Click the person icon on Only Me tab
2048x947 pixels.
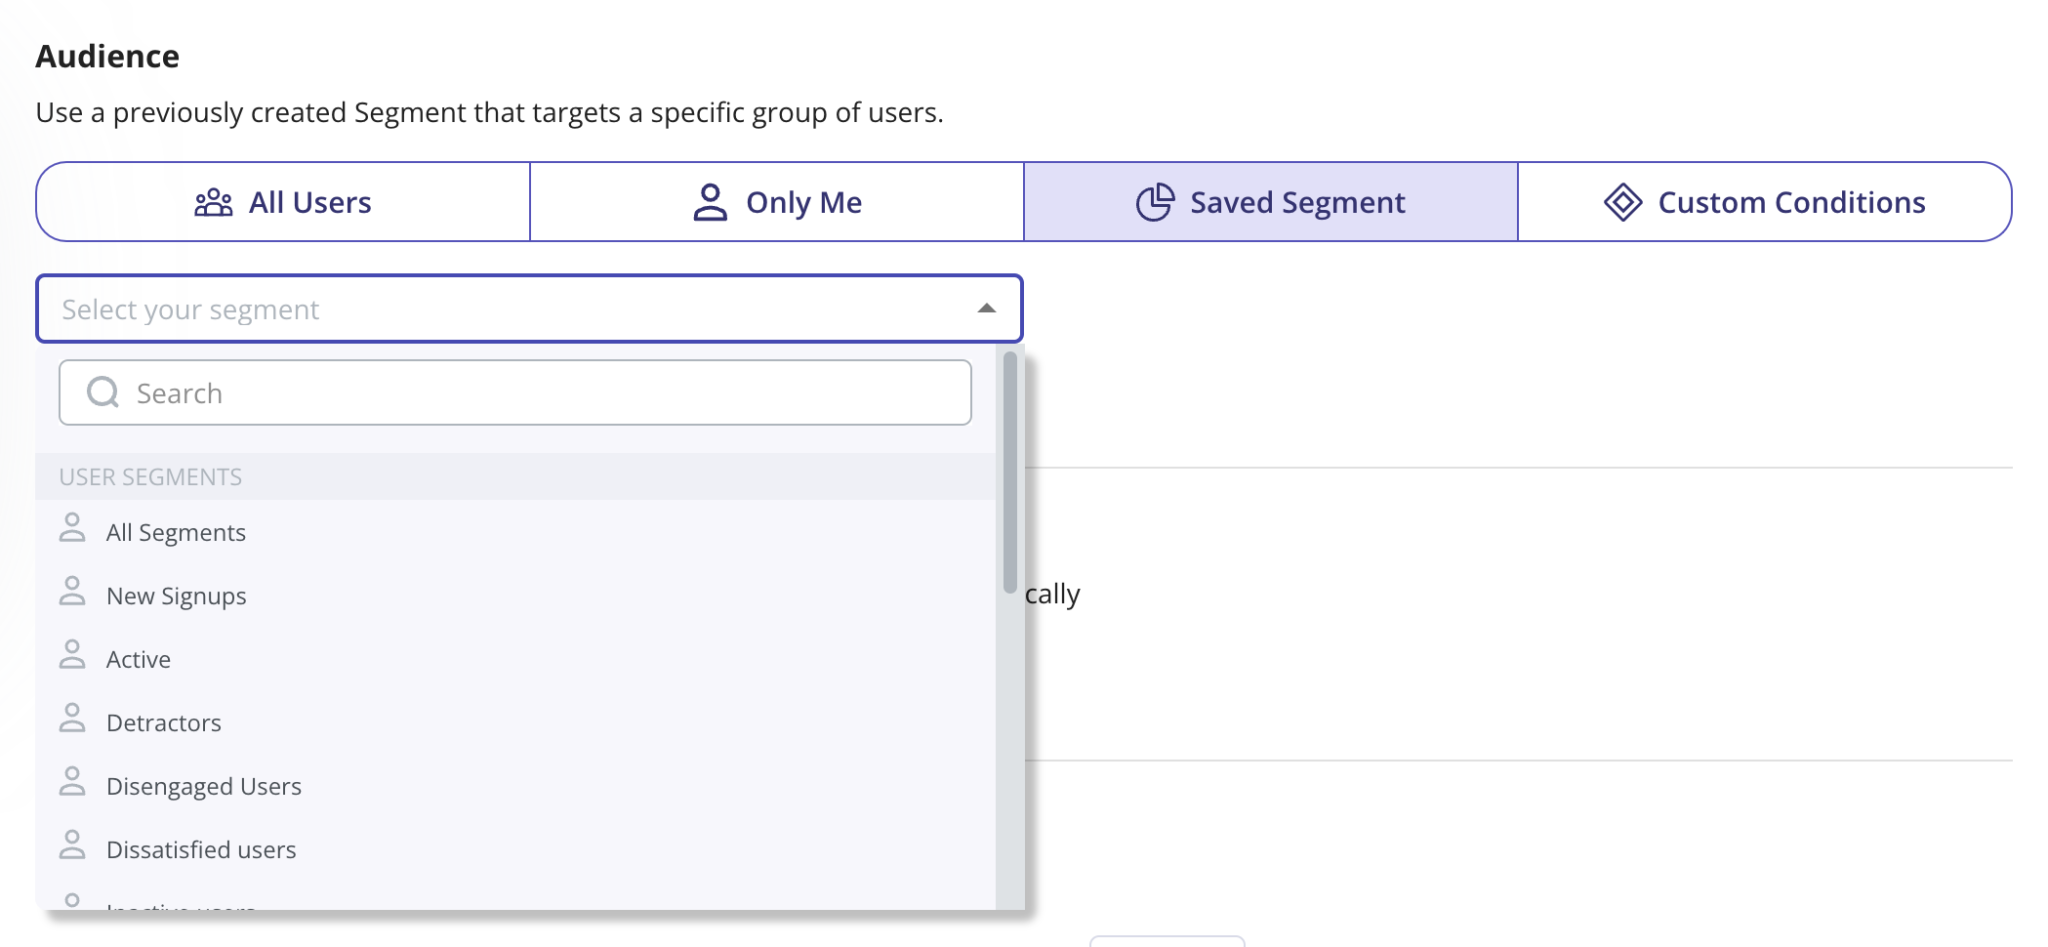tap(711, 201)
